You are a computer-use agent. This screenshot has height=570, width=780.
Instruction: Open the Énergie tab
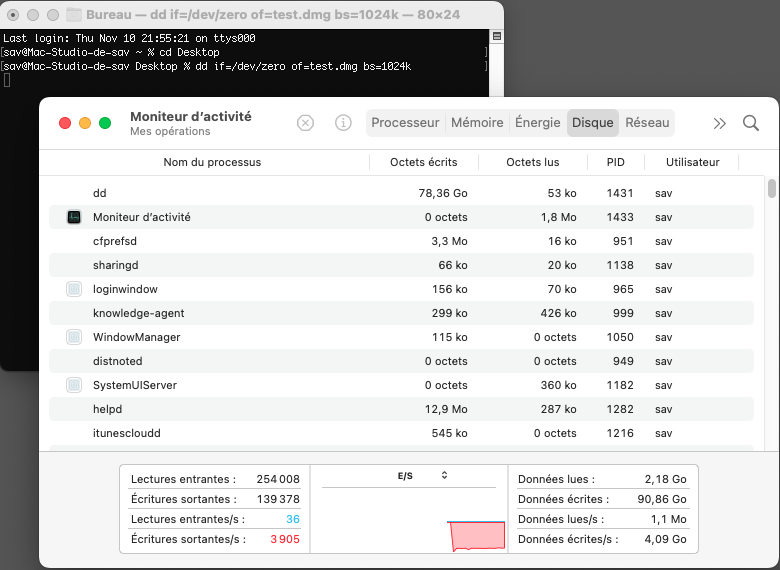(537, 123)
